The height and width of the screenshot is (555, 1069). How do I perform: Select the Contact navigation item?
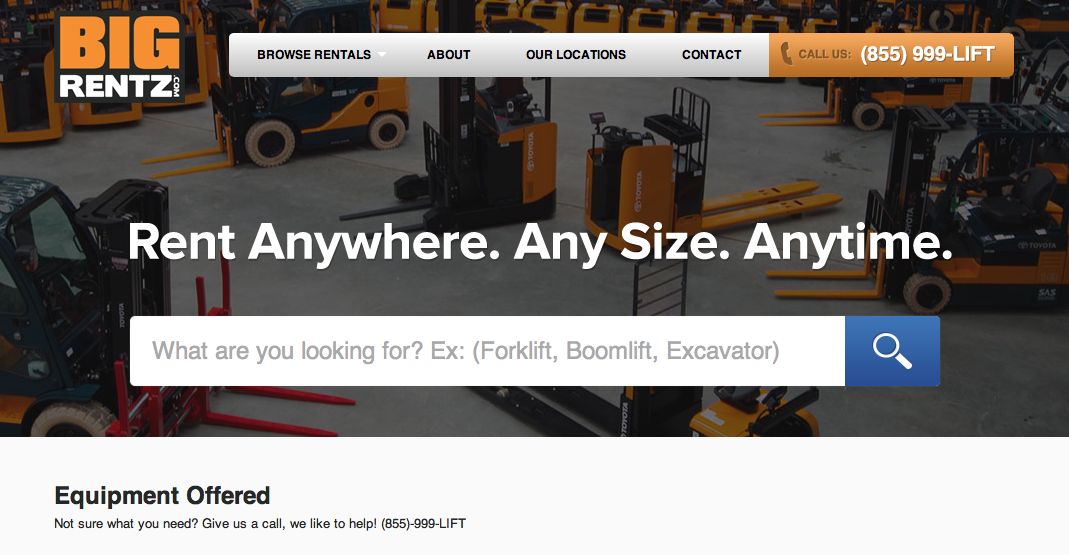coord(711,55)
